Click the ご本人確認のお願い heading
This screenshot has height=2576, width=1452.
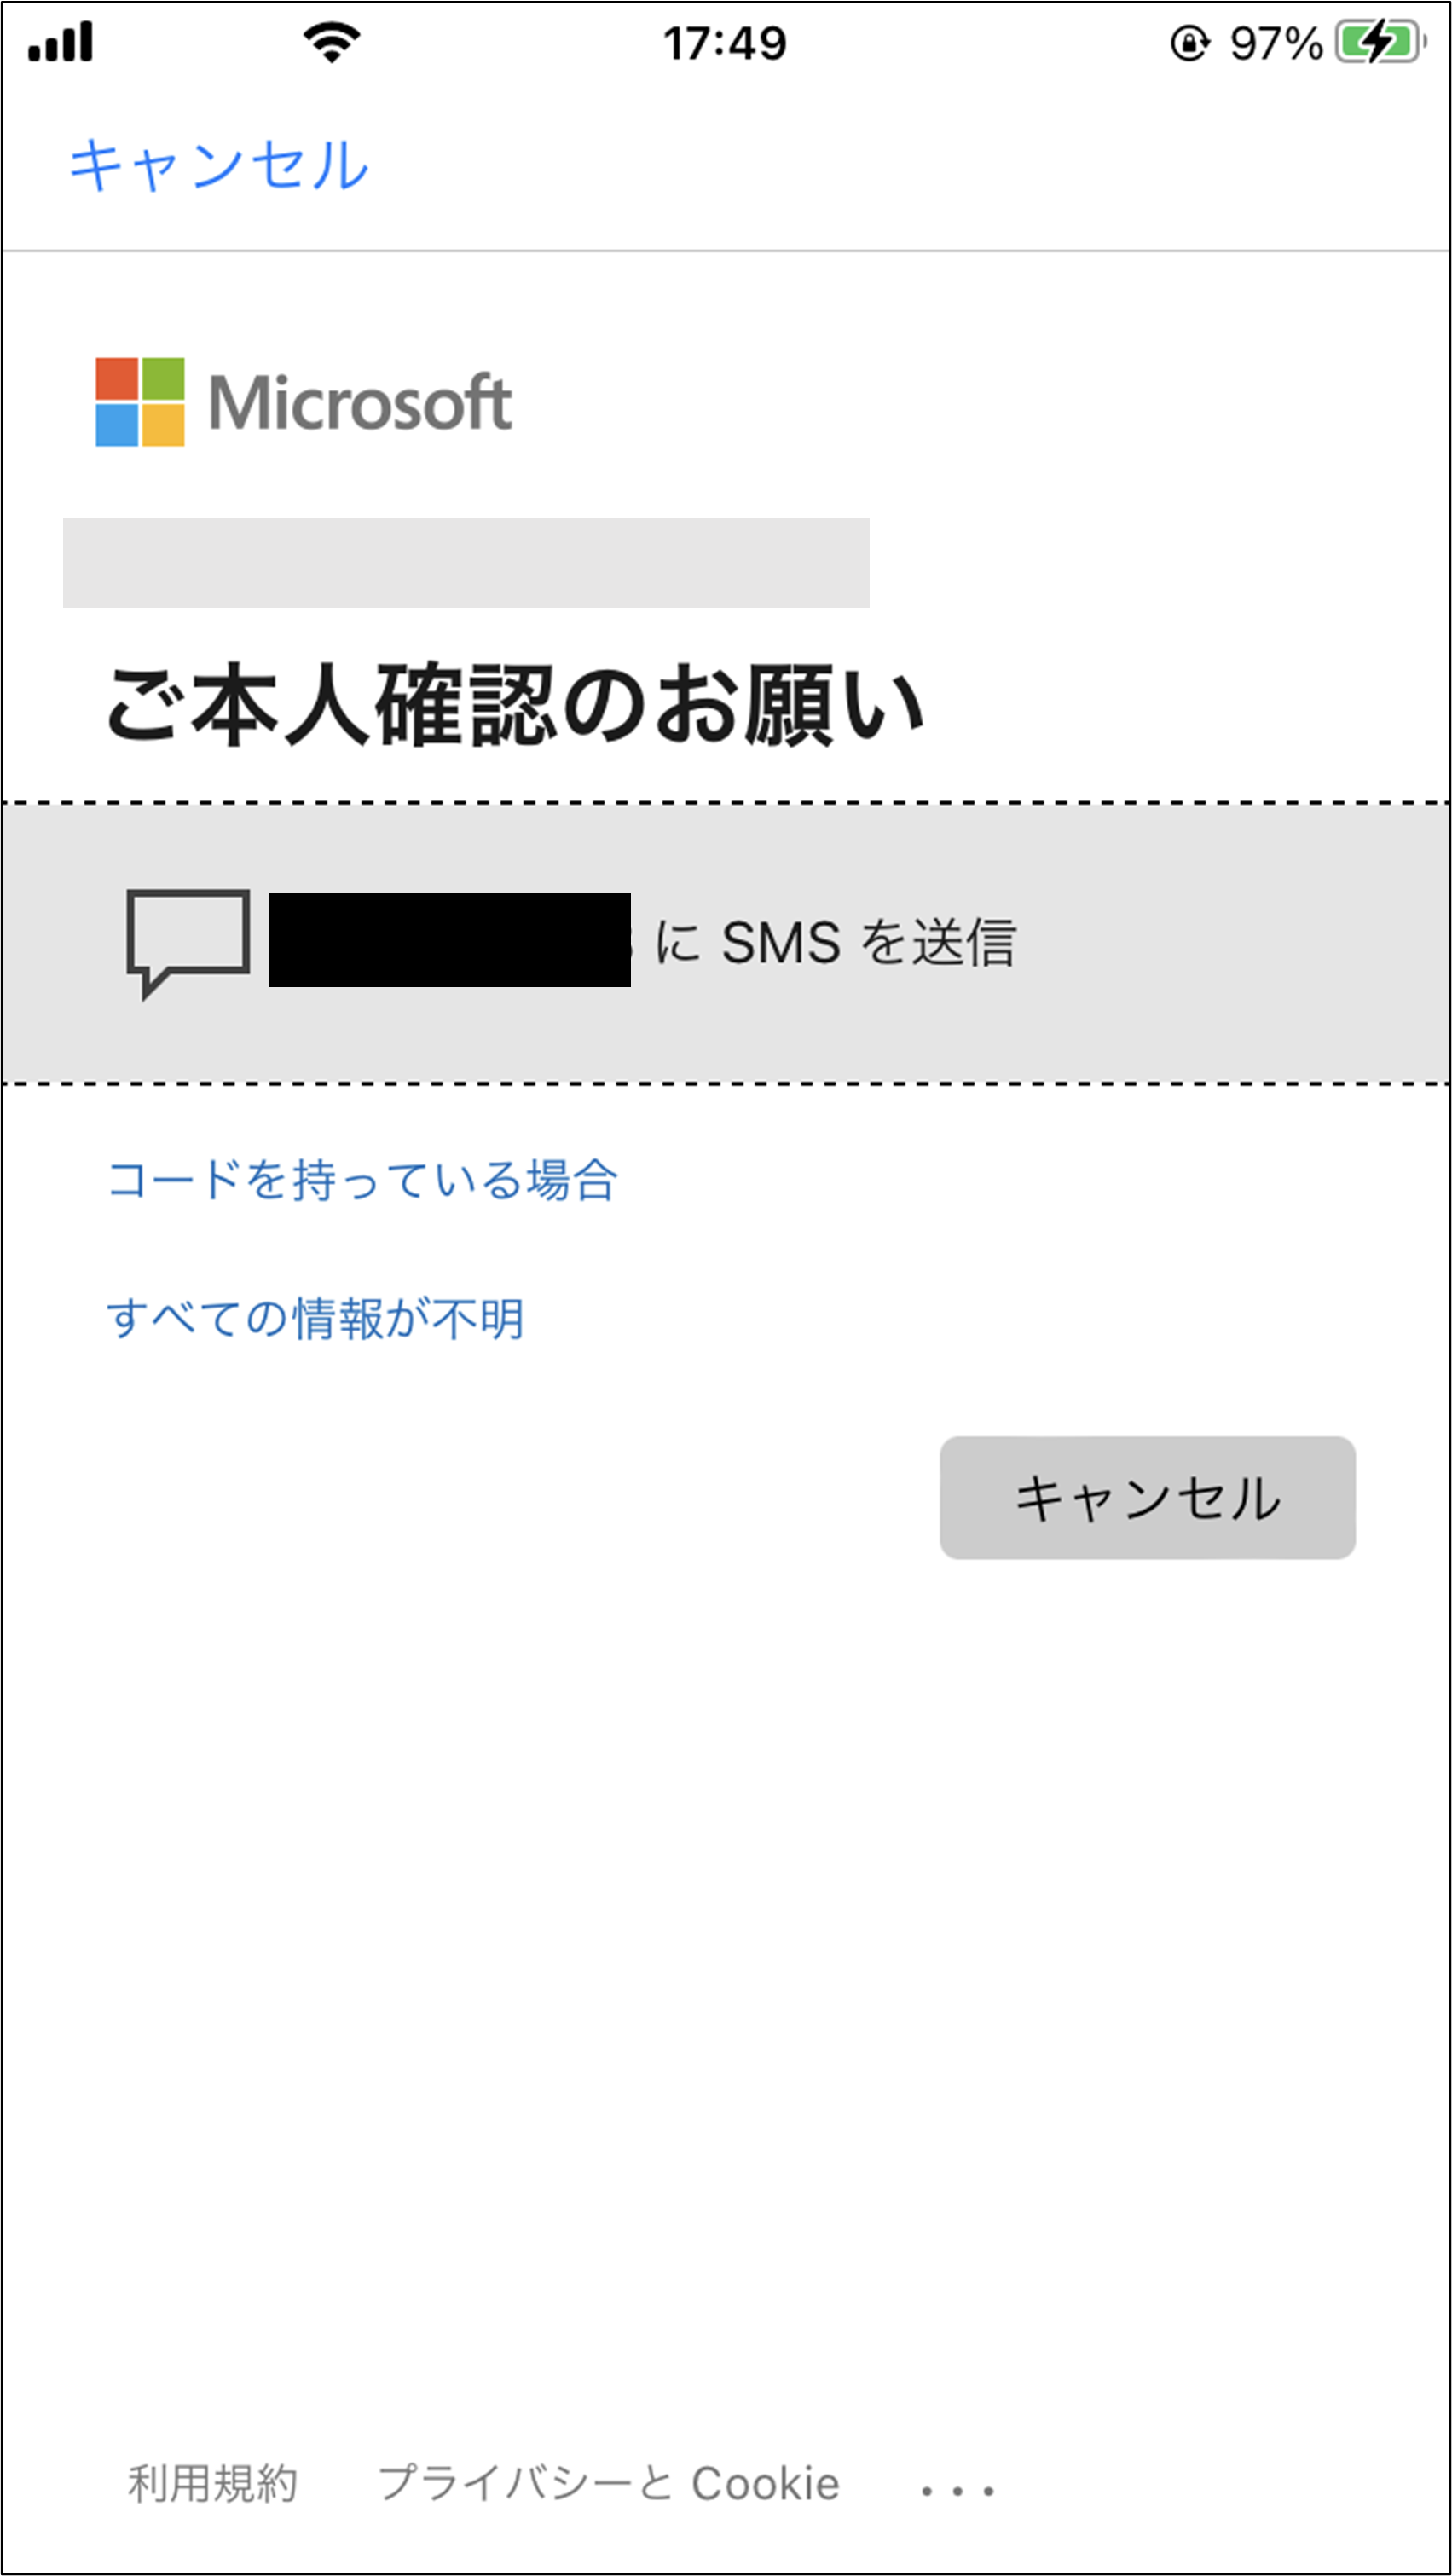click(x=516, y=705)
